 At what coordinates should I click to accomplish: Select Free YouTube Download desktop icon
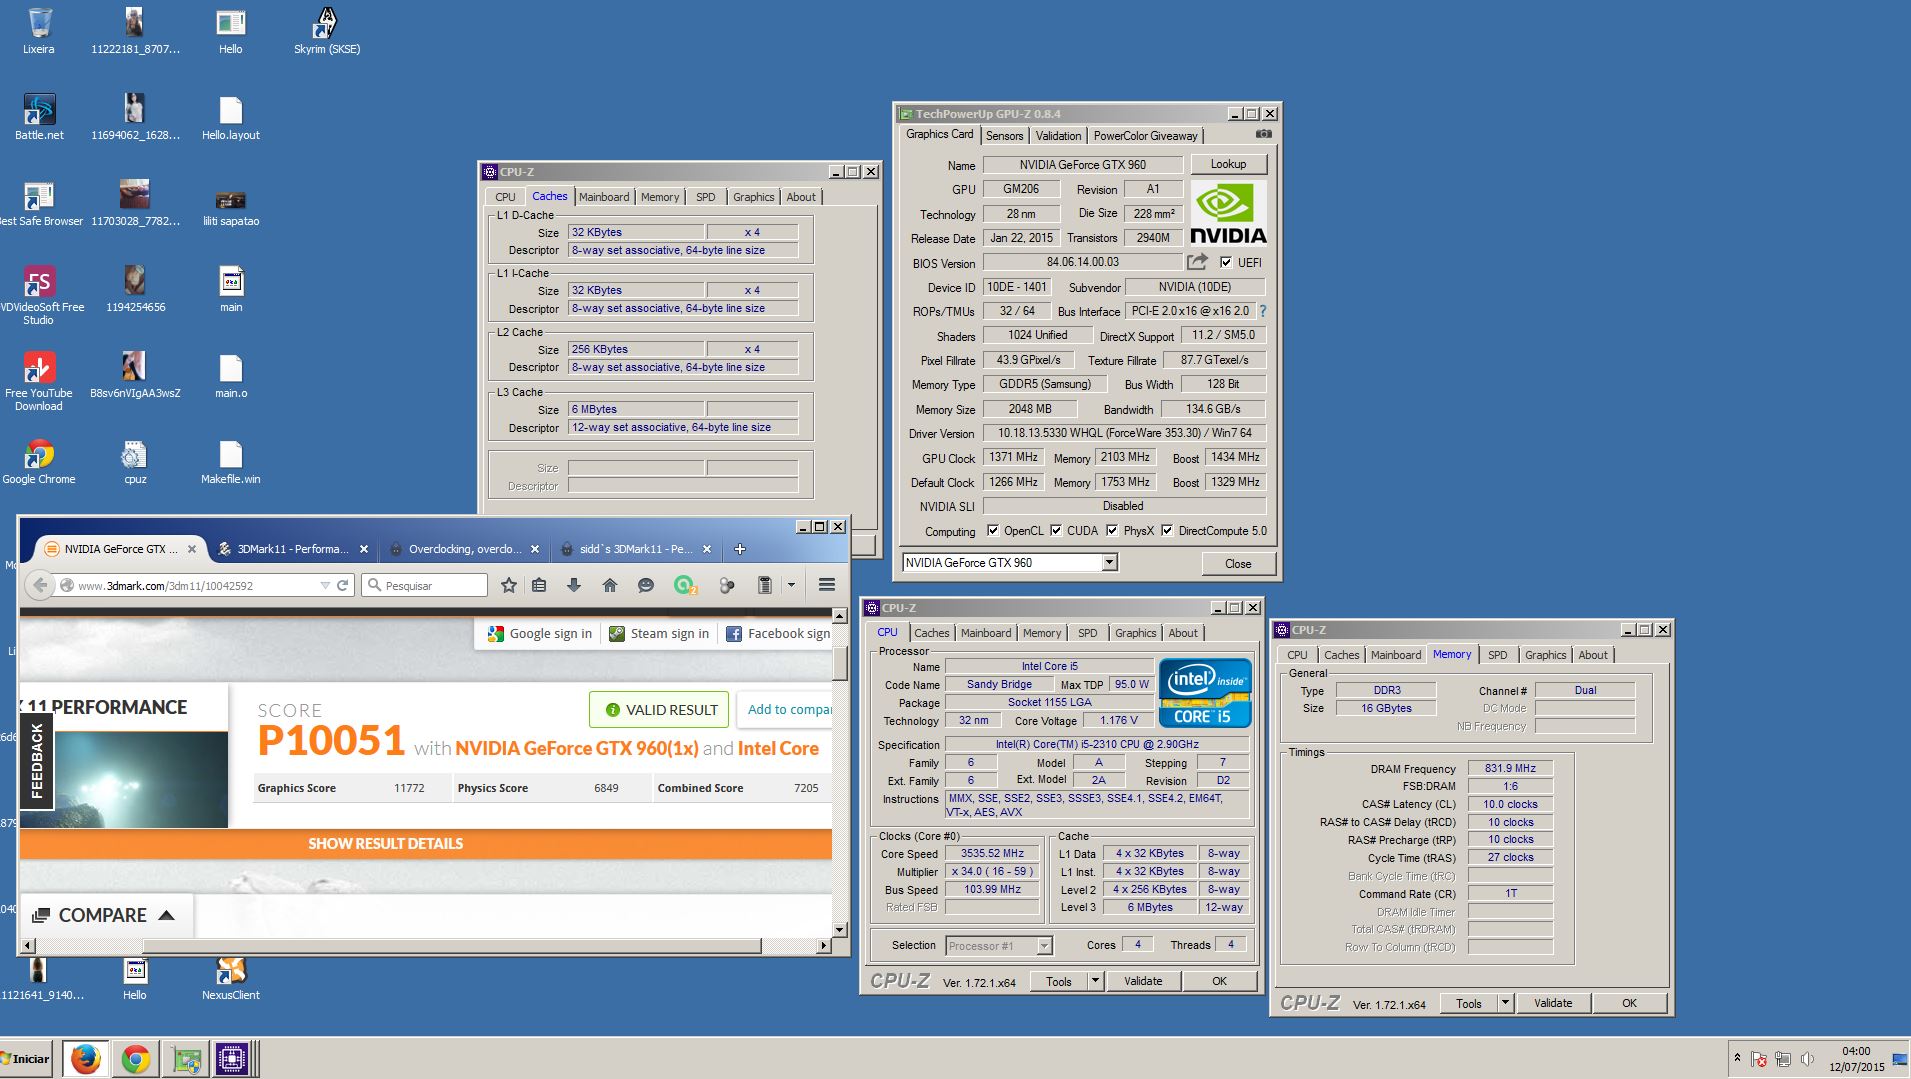[39, 382]
